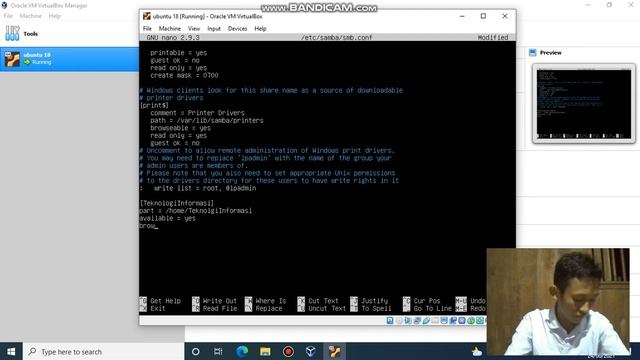Click the mouse integration status icon

click(471, 320)
